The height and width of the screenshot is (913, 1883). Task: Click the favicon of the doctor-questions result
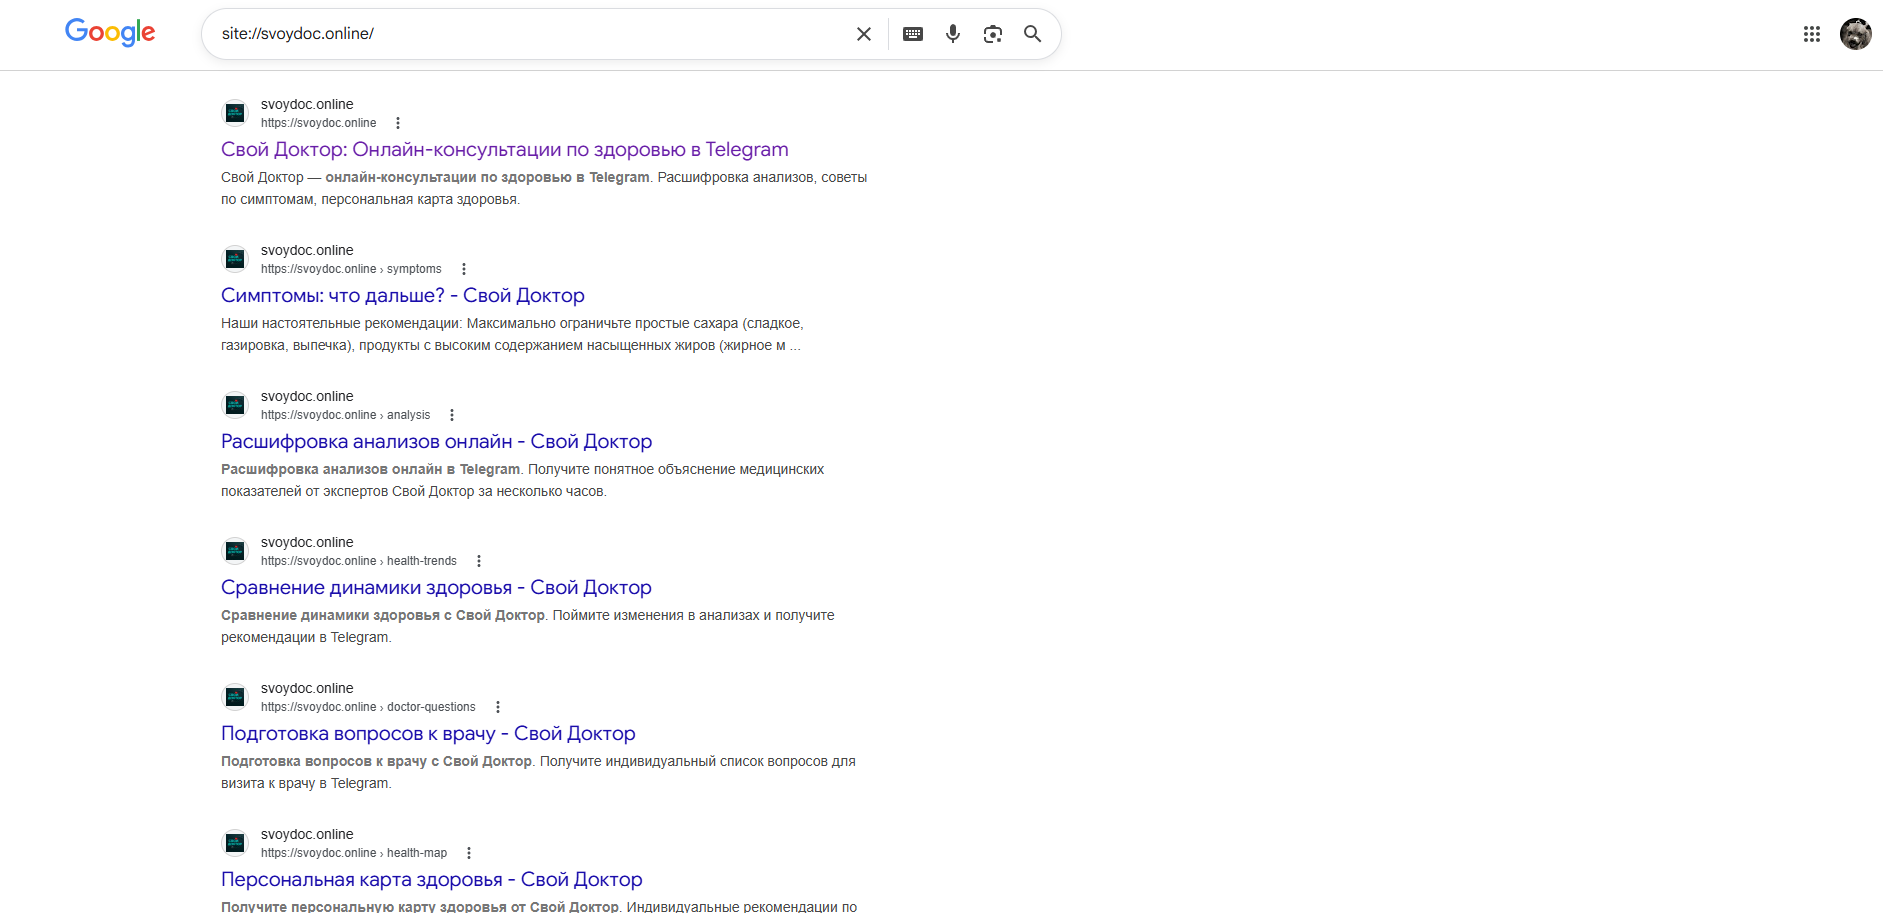pyautogui.click(x=235, y=697)
